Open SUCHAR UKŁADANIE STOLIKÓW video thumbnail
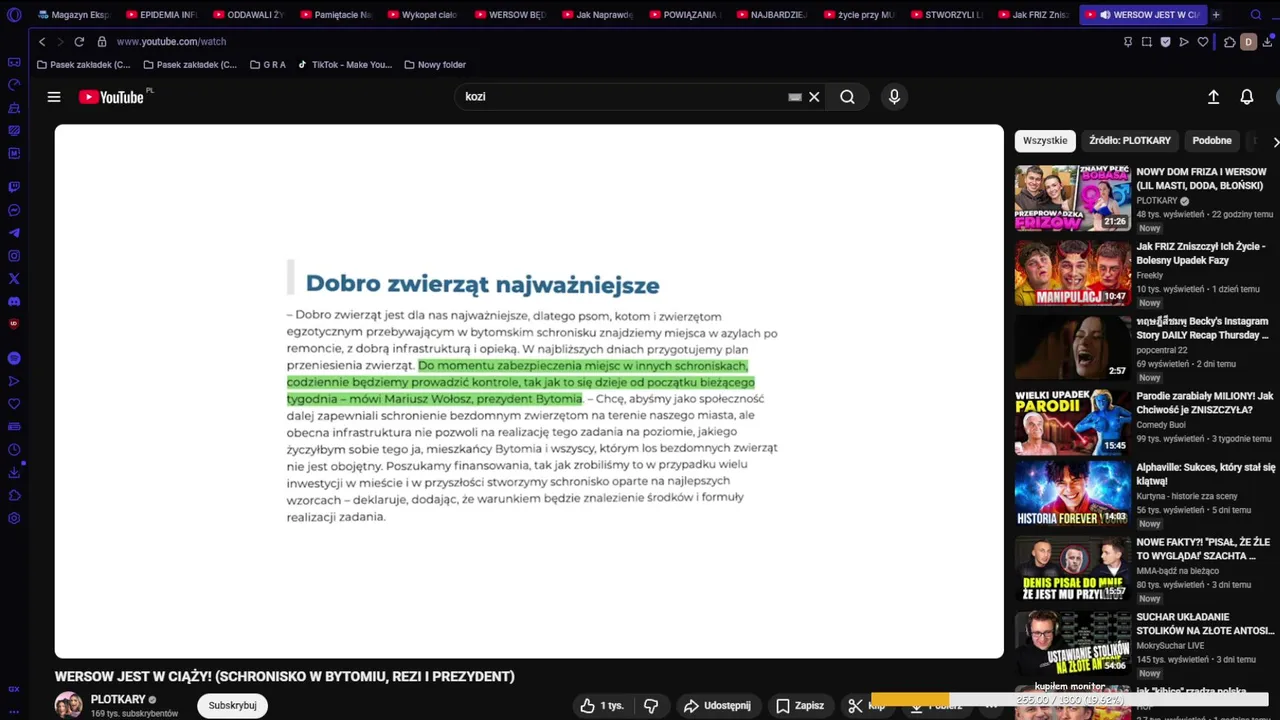1280x720 pixels. tap(1073, 643)
